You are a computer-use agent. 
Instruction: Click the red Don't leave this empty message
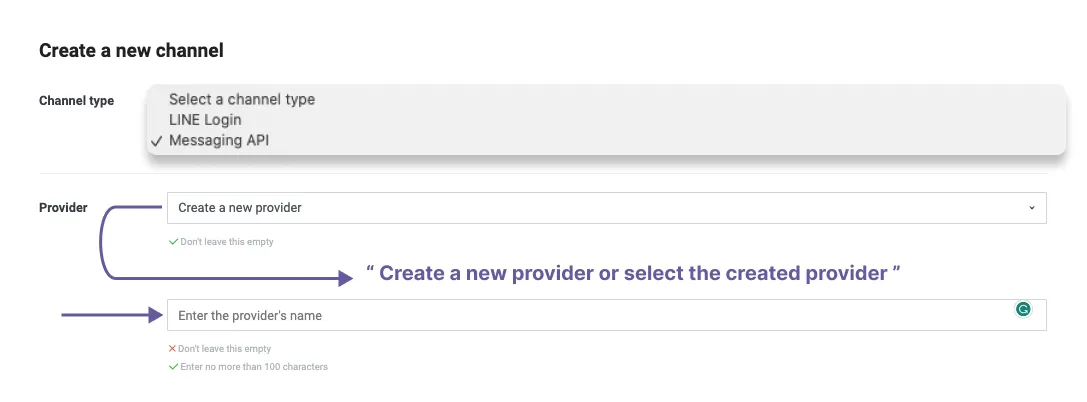(x=225, y=349)
